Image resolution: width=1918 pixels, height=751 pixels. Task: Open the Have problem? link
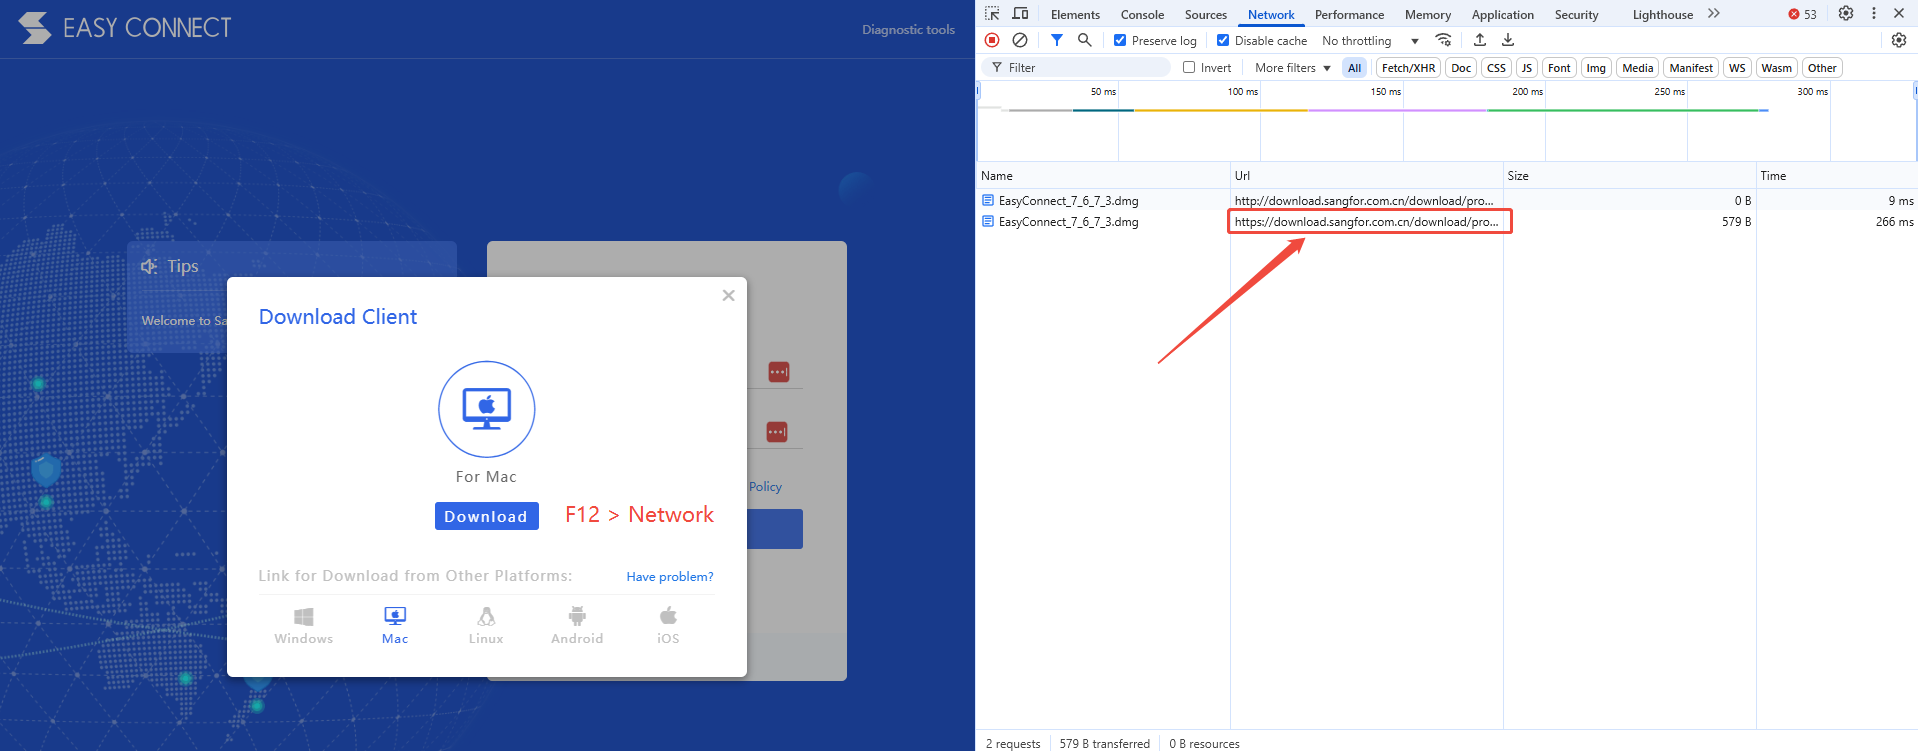[670, 576]
